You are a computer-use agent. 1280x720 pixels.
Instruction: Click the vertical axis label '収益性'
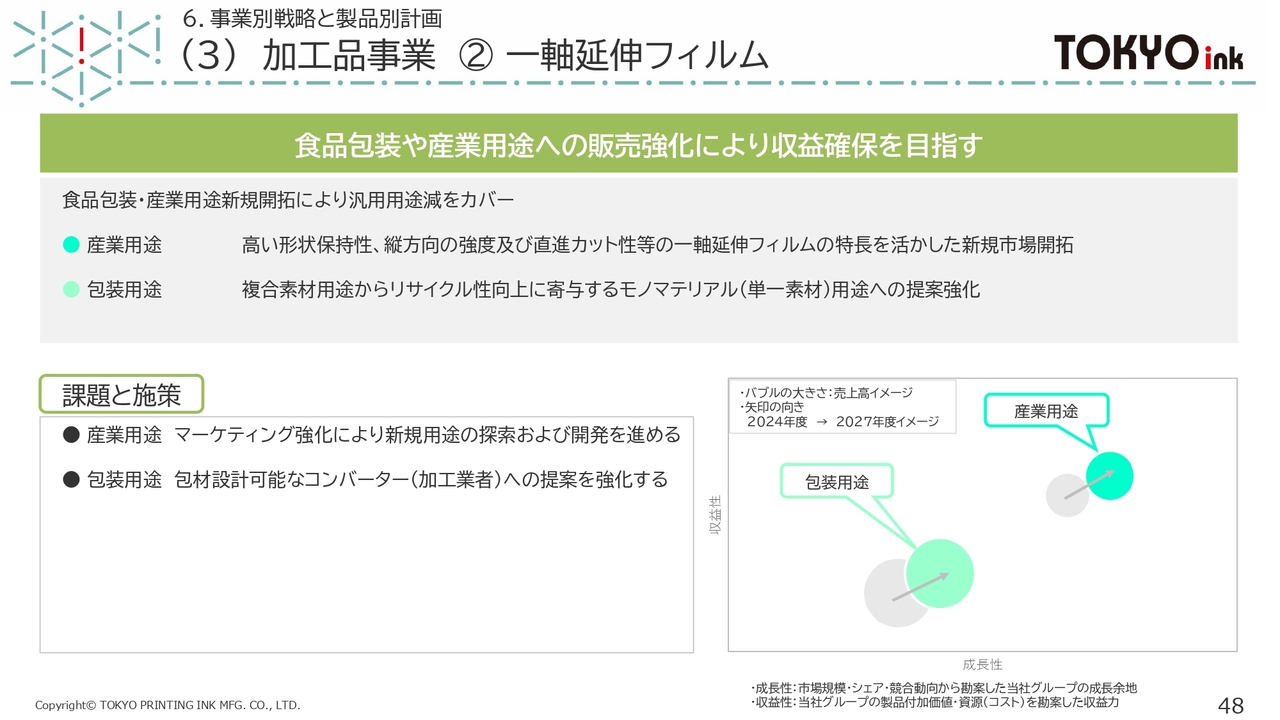click(x=716, y=516)
